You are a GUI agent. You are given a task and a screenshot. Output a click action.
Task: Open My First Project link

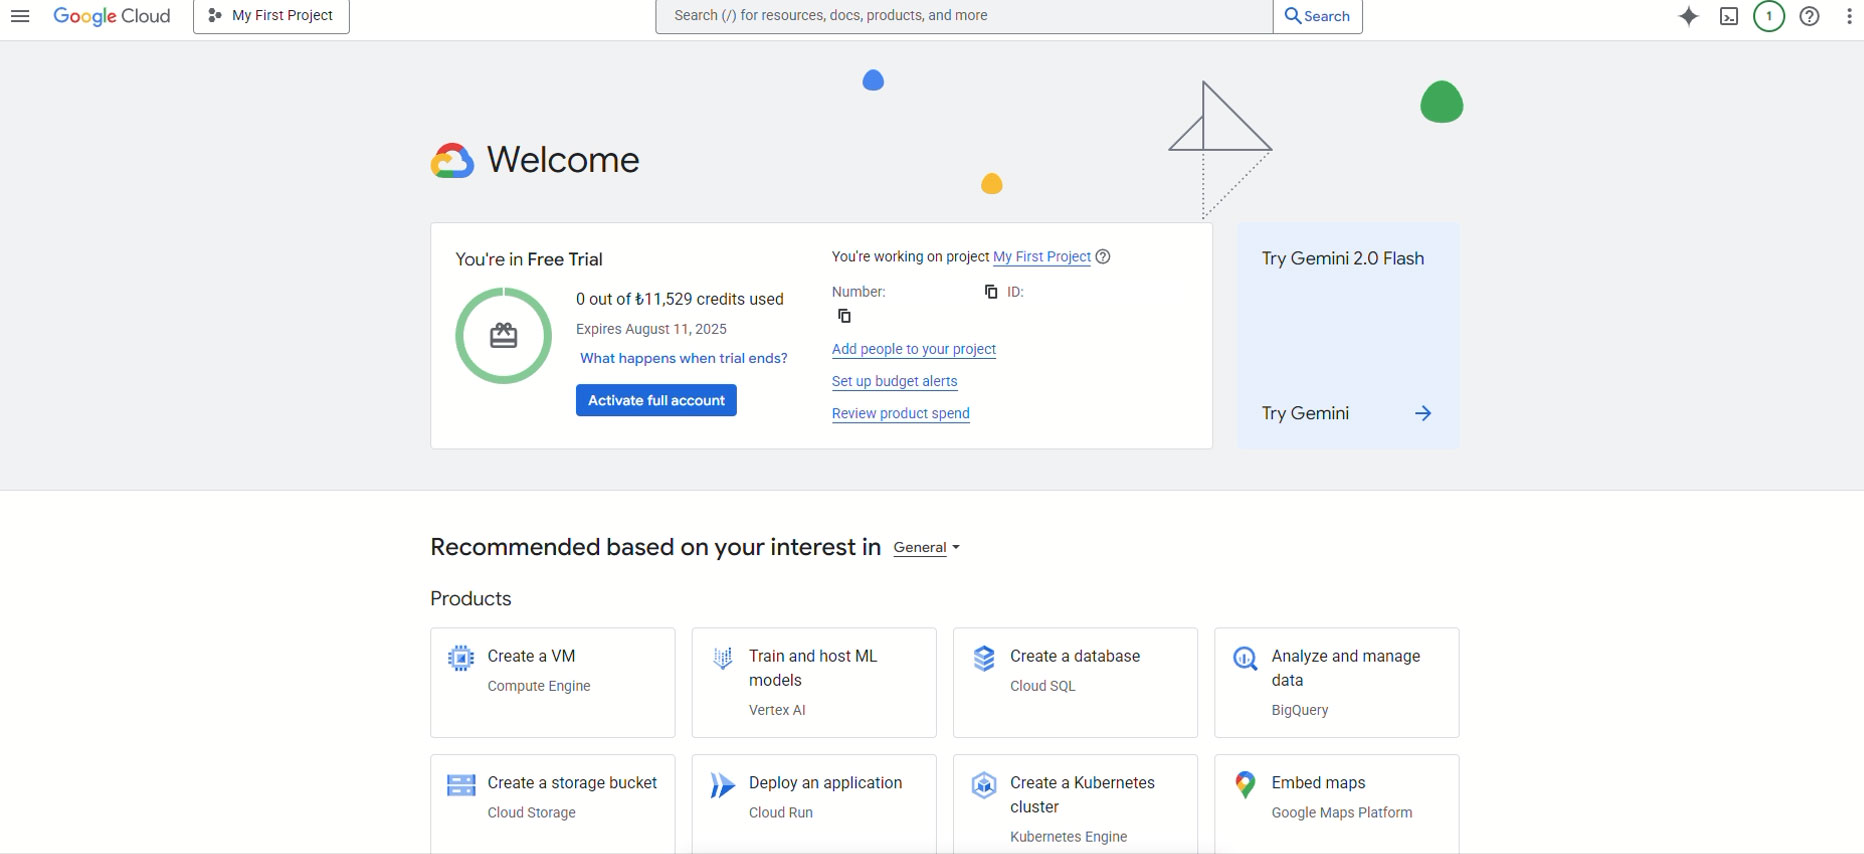(x=1042, y=257)
